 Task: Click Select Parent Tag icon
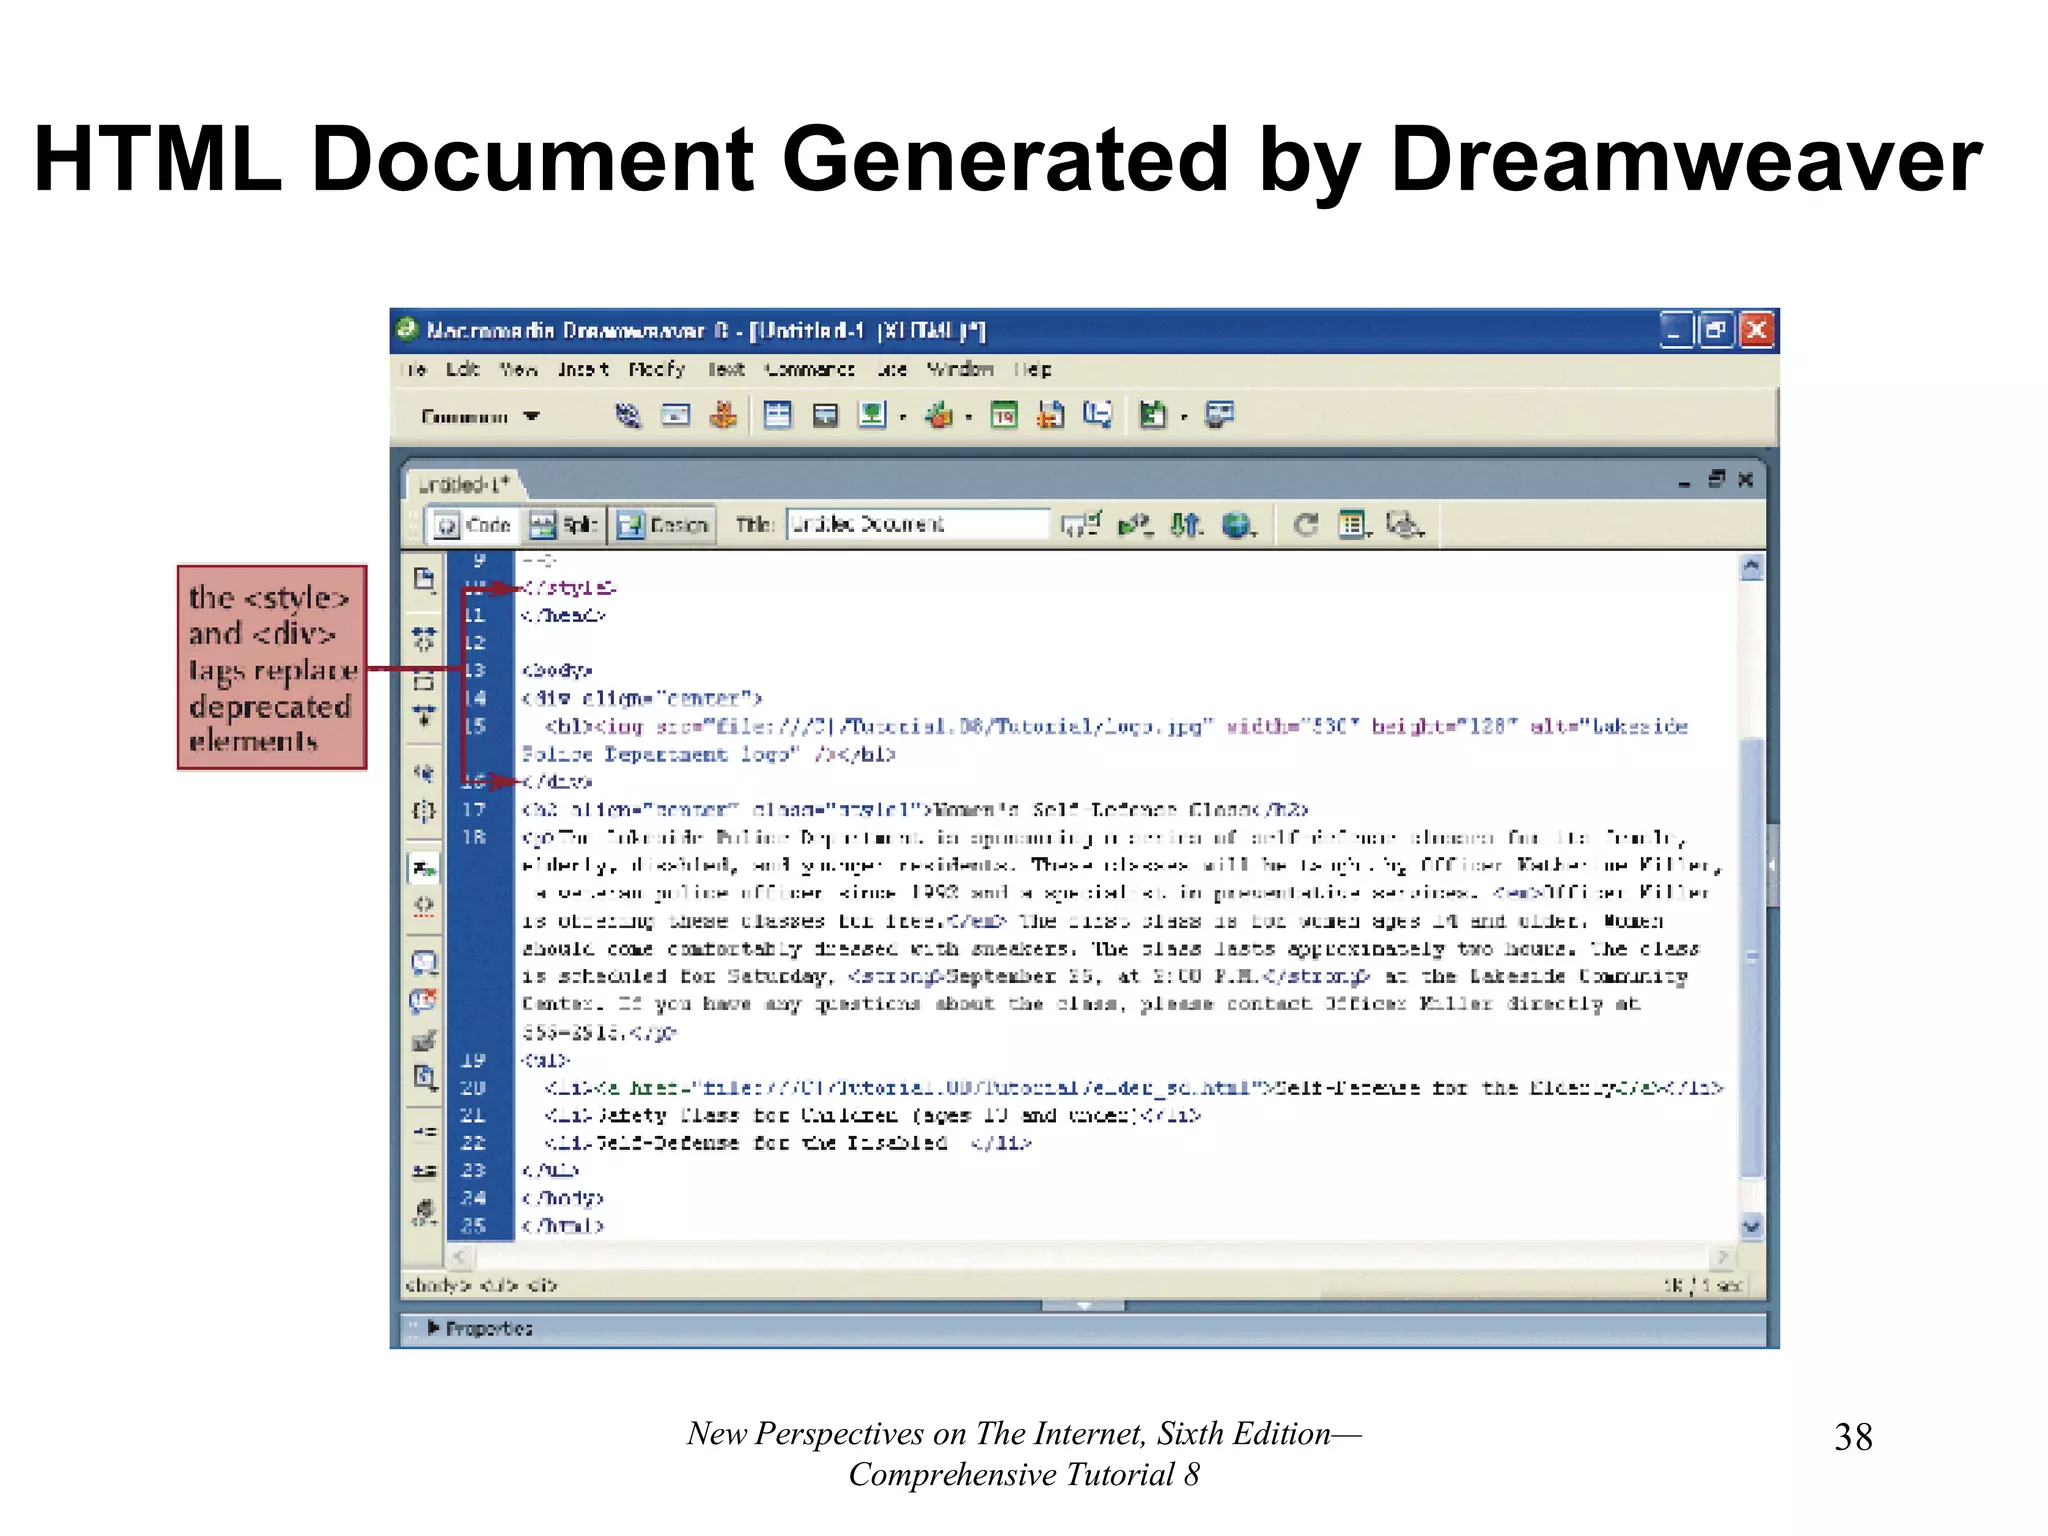pos(424,773)
